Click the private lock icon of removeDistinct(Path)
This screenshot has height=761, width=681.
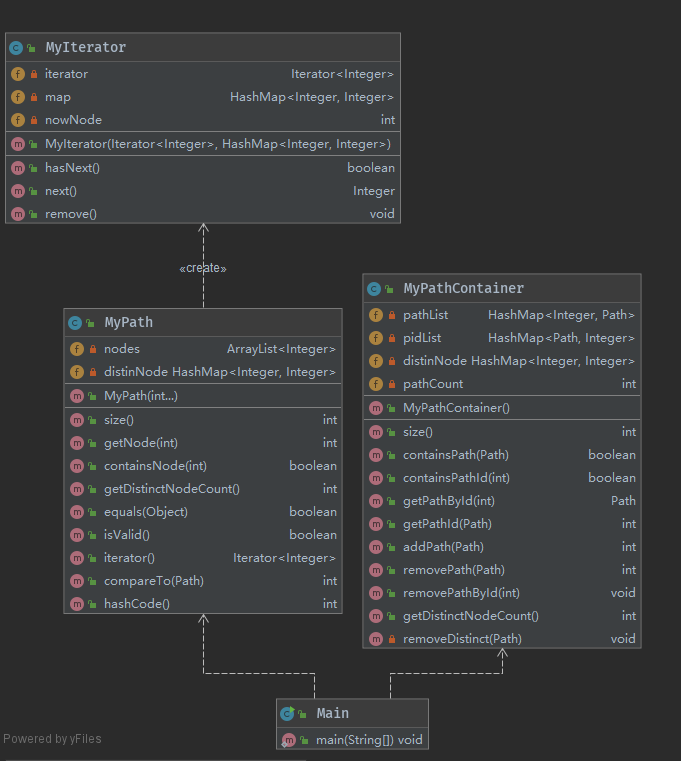point(392,639)
